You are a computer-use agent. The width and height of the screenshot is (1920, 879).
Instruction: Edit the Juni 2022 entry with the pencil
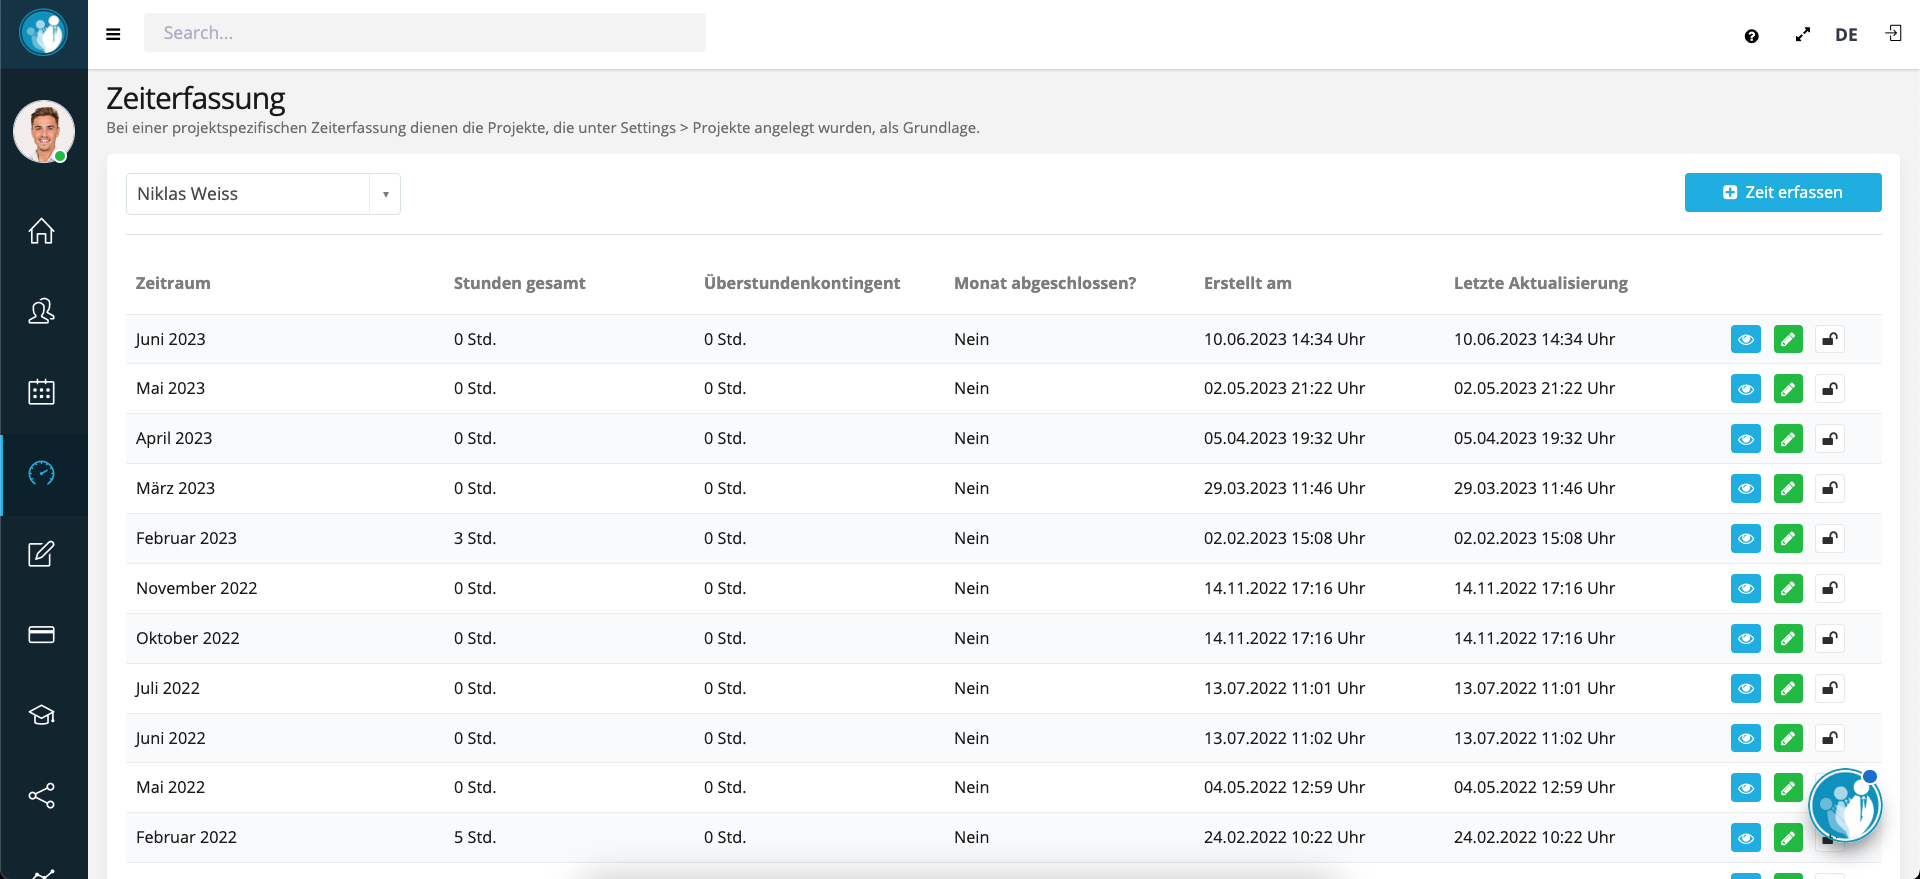click(x=1788, y=738)
